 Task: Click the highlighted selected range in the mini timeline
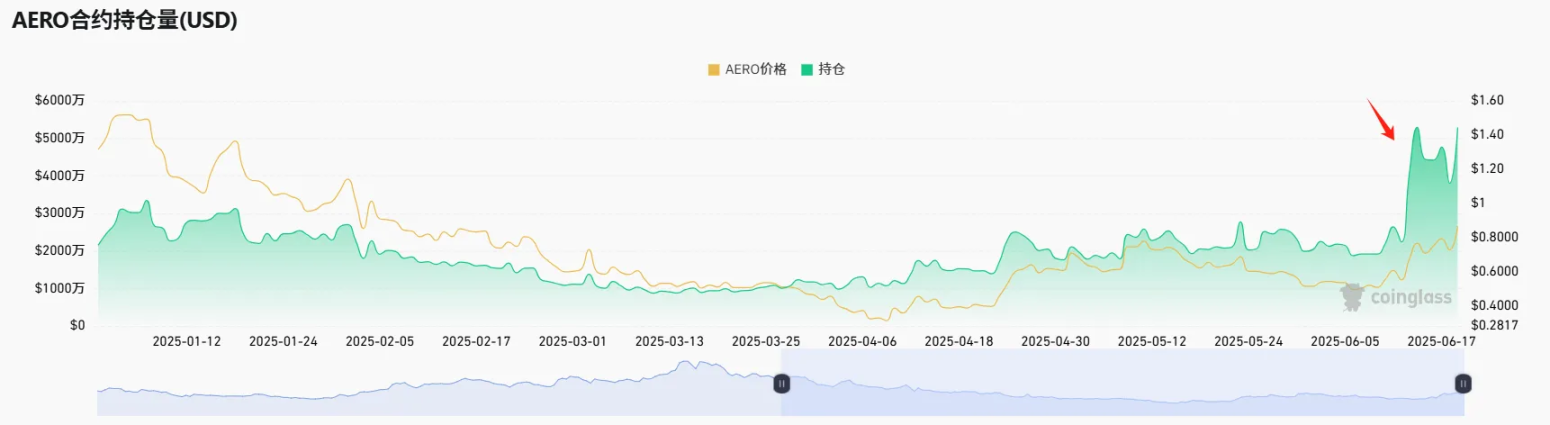click(1122, 383)
